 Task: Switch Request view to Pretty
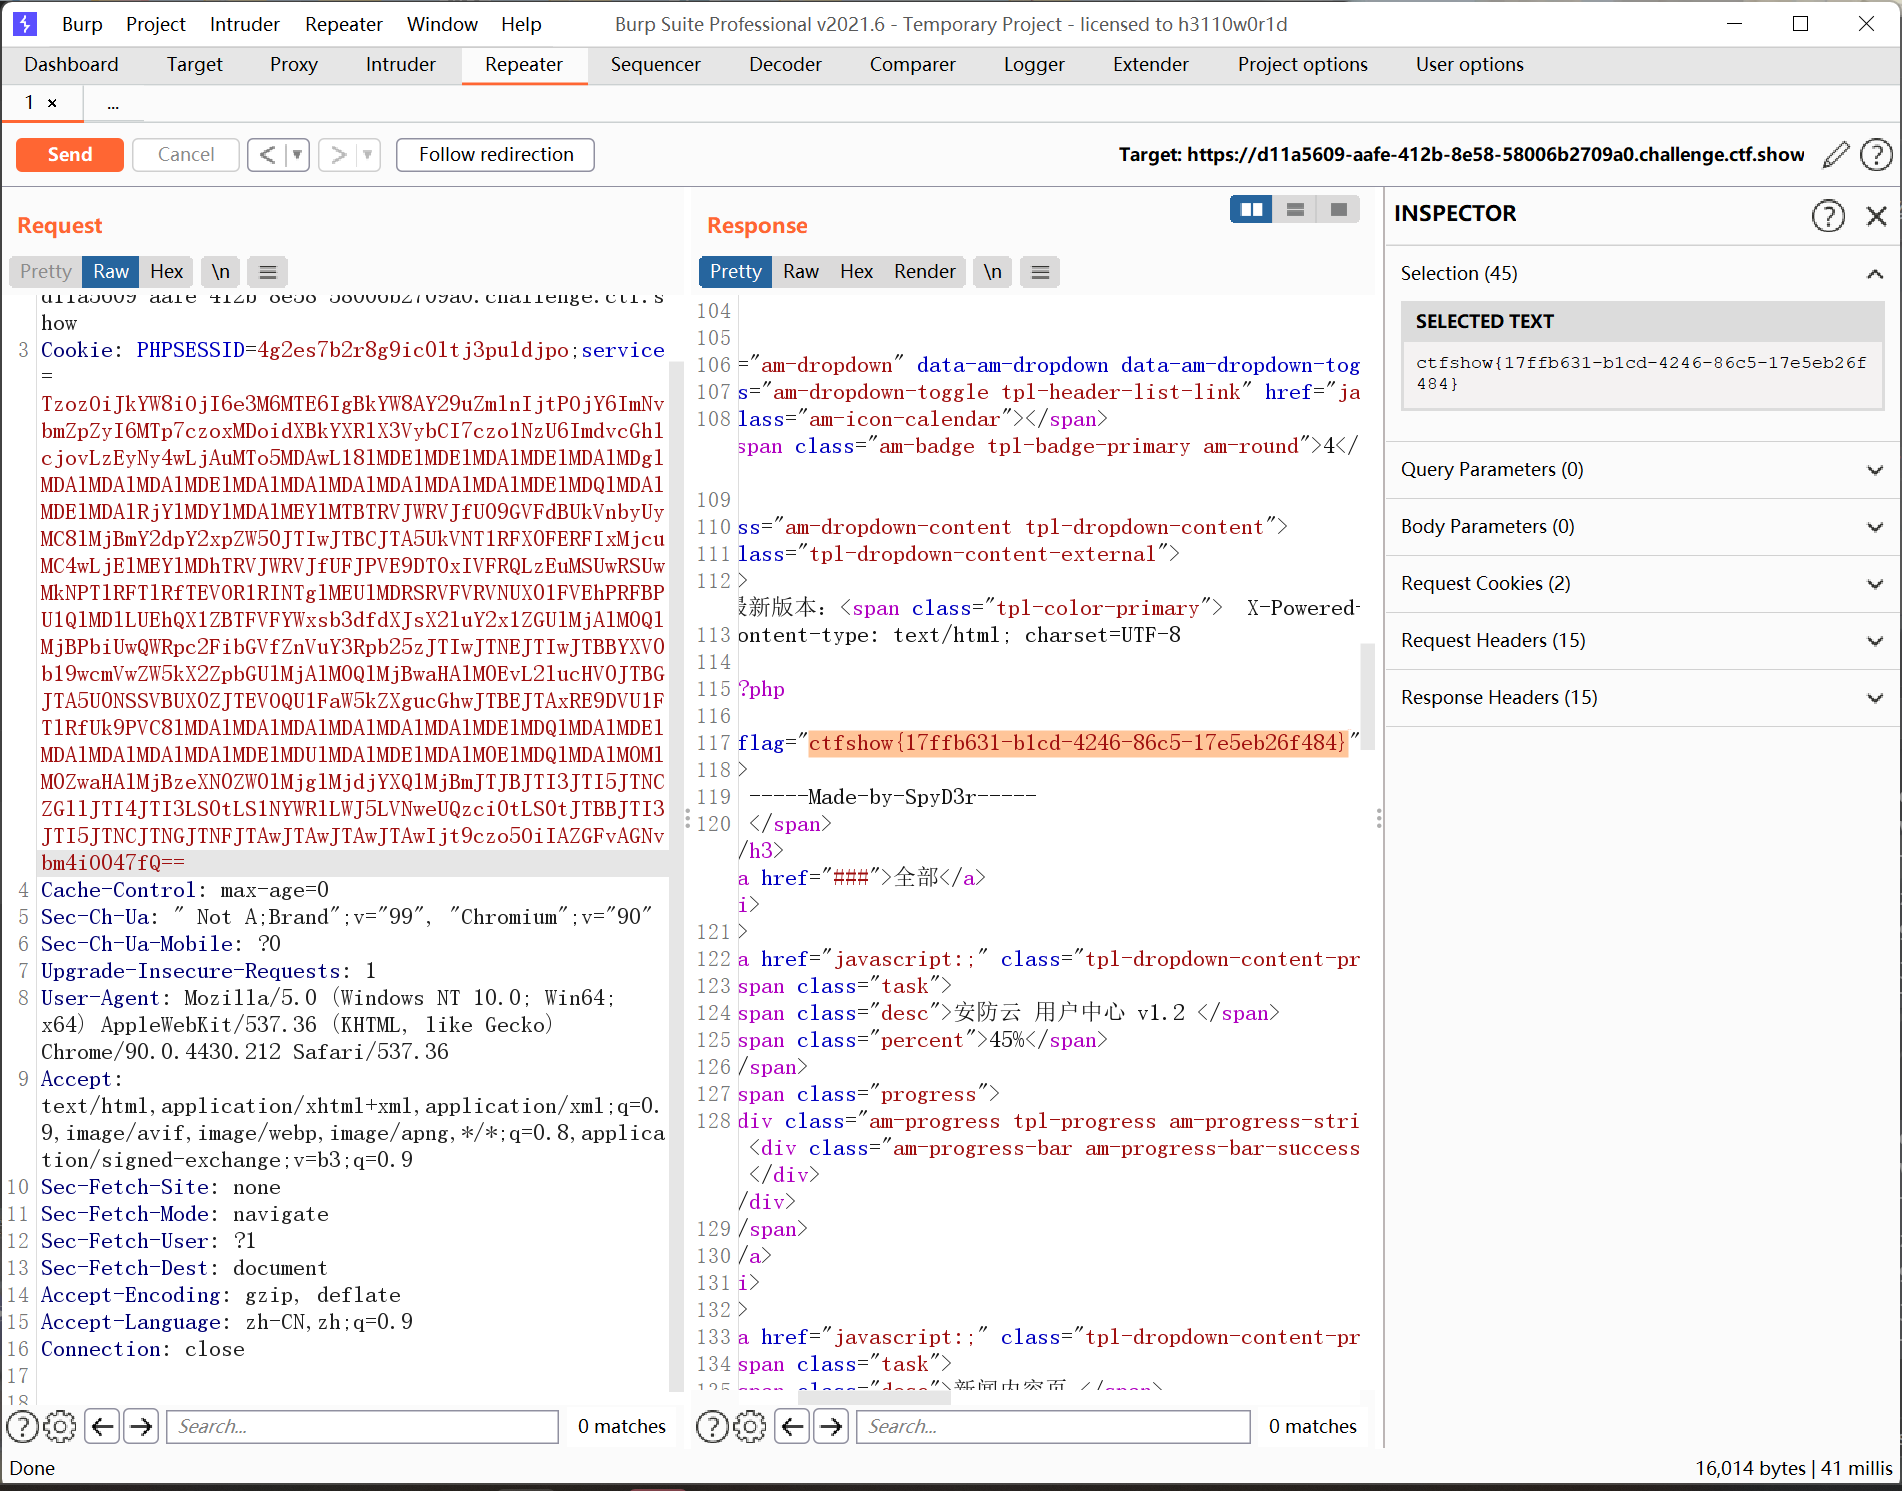45,272
